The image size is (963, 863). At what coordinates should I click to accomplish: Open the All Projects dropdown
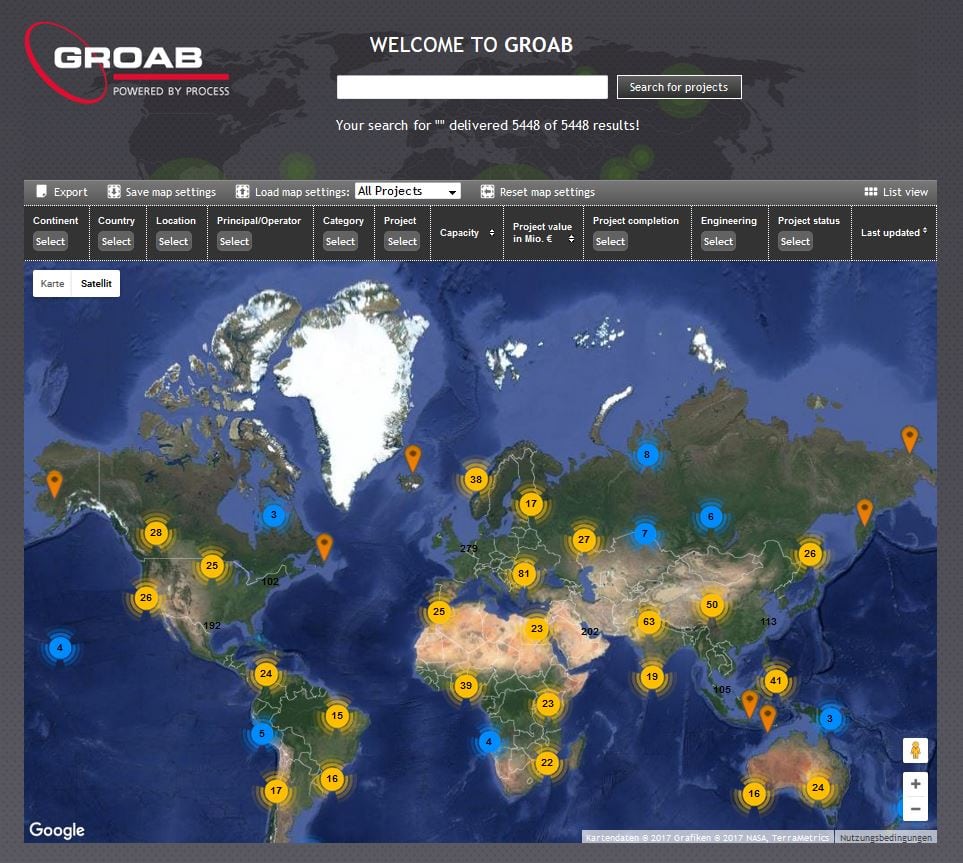407,191
